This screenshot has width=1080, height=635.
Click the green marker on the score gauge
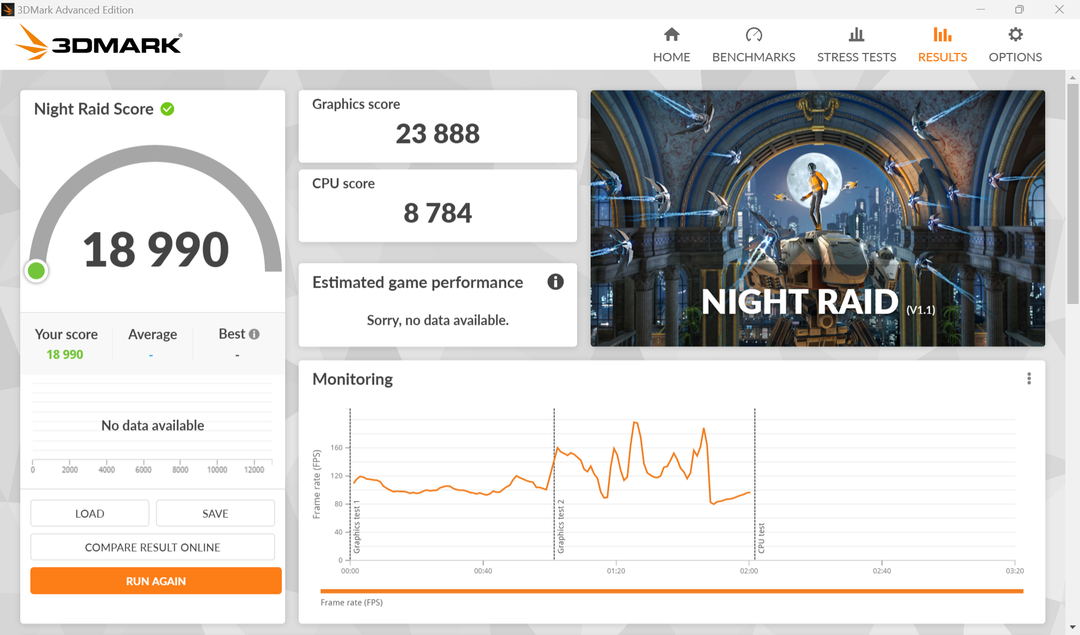[x=37, y=270]
